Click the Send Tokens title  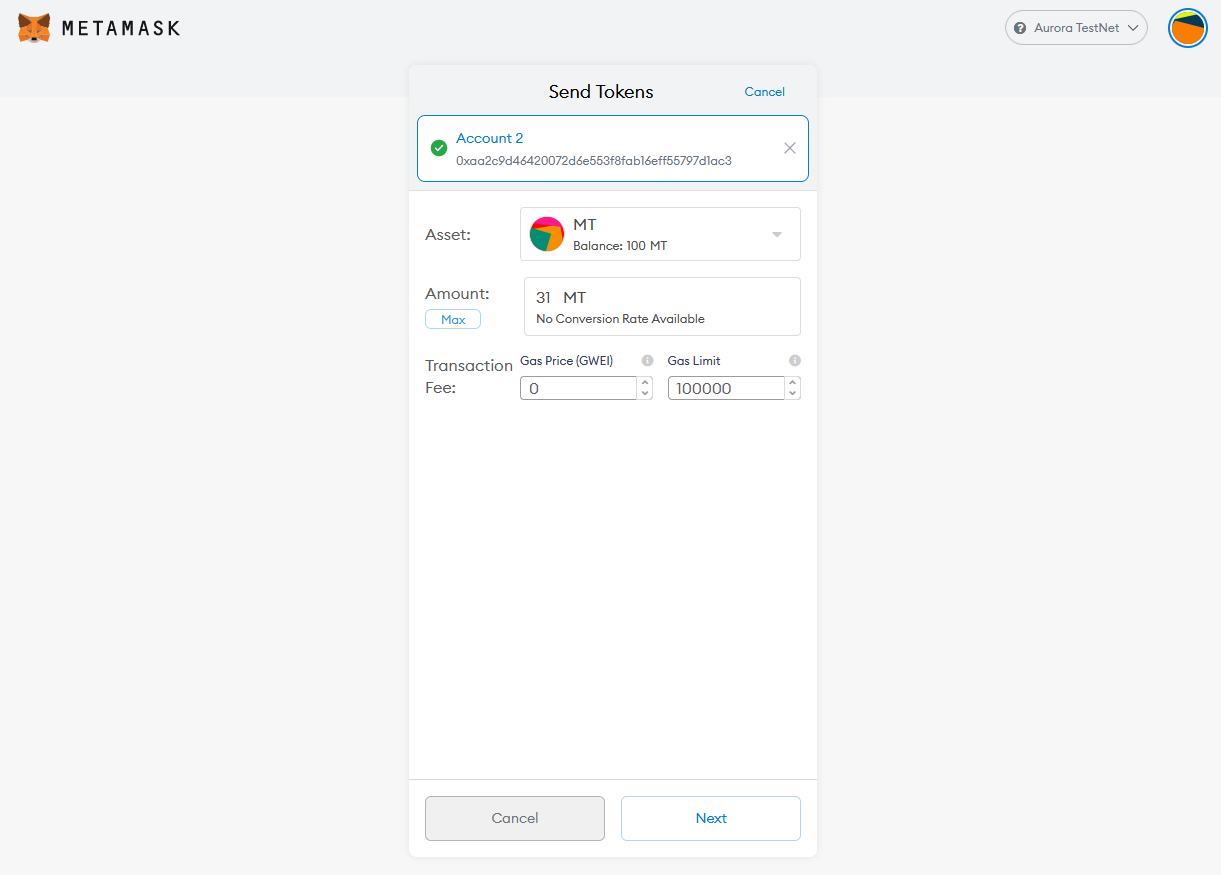coord(601,92)
